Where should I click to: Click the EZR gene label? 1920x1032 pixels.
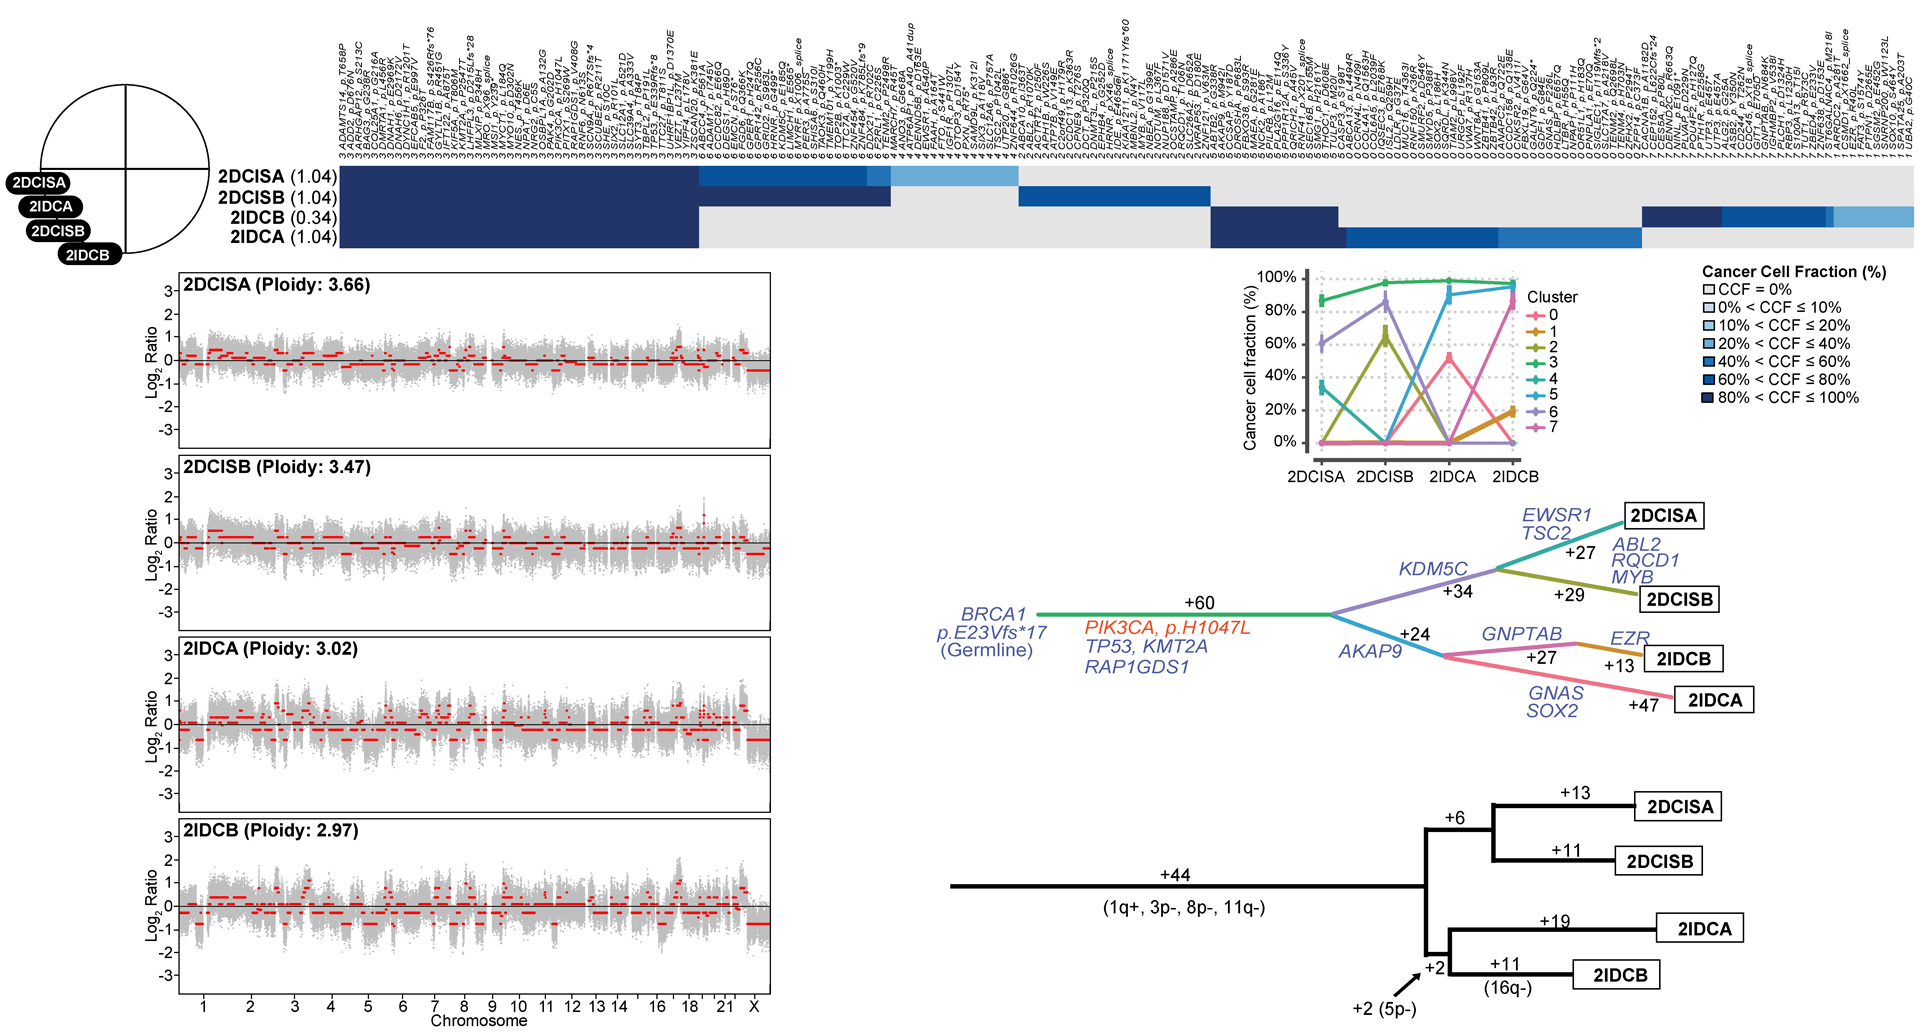1630,638
